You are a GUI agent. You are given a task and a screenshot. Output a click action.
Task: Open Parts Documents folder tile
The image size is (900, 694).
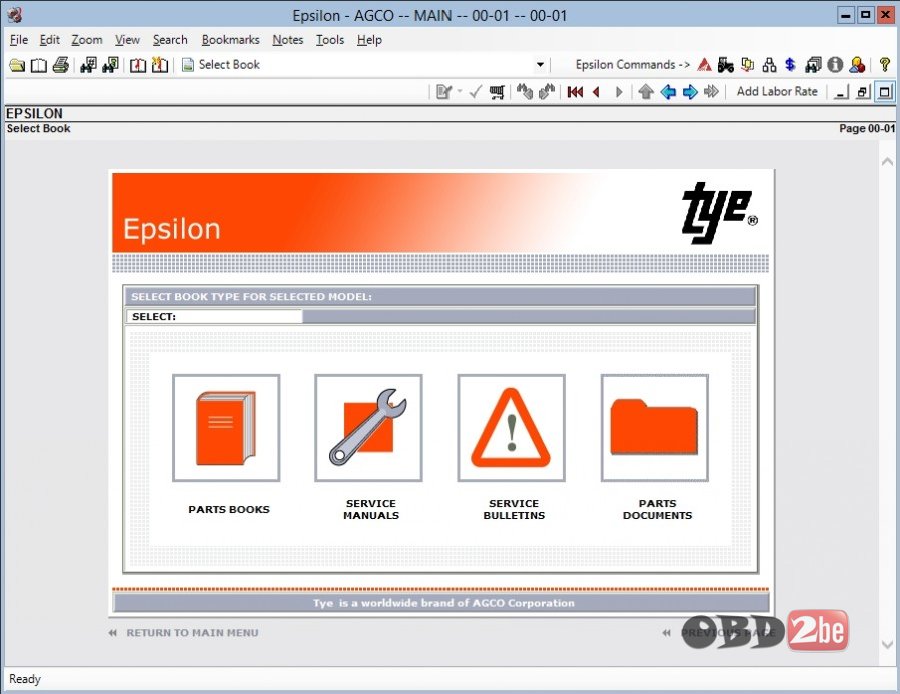coord(655,428)
